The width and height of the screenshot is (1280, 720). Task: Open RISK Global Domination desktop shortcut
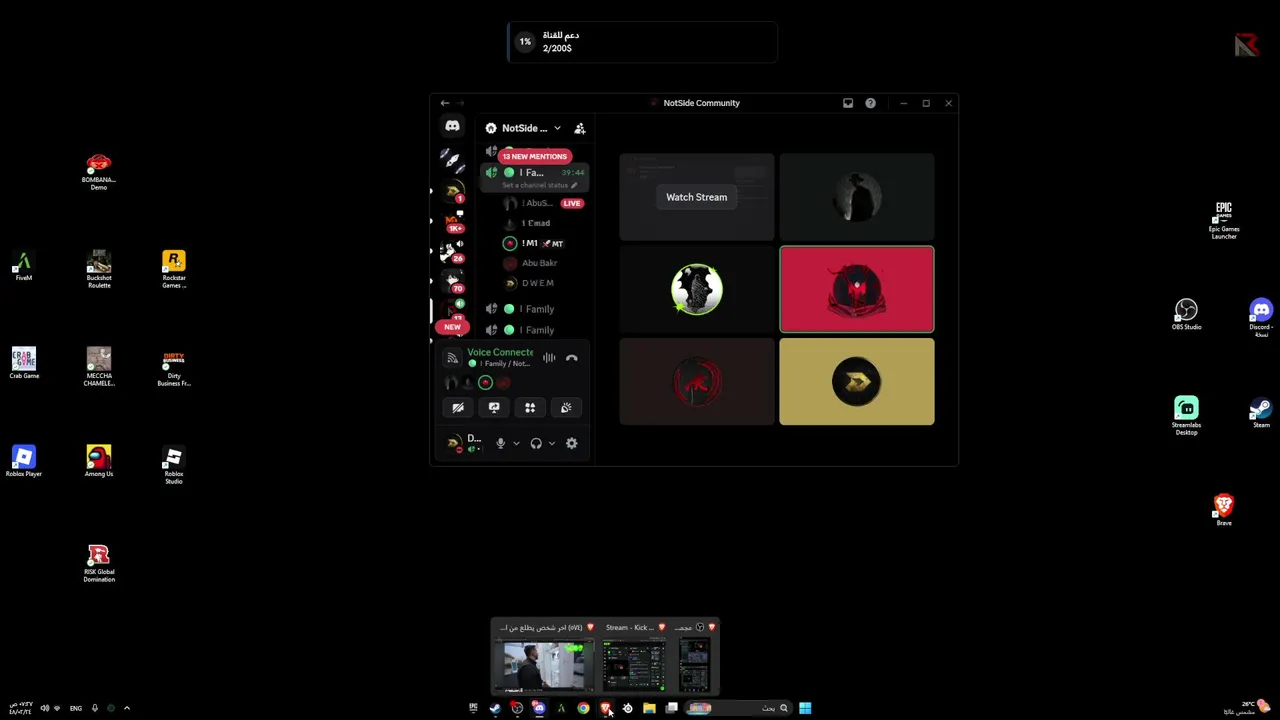(99, 563)
